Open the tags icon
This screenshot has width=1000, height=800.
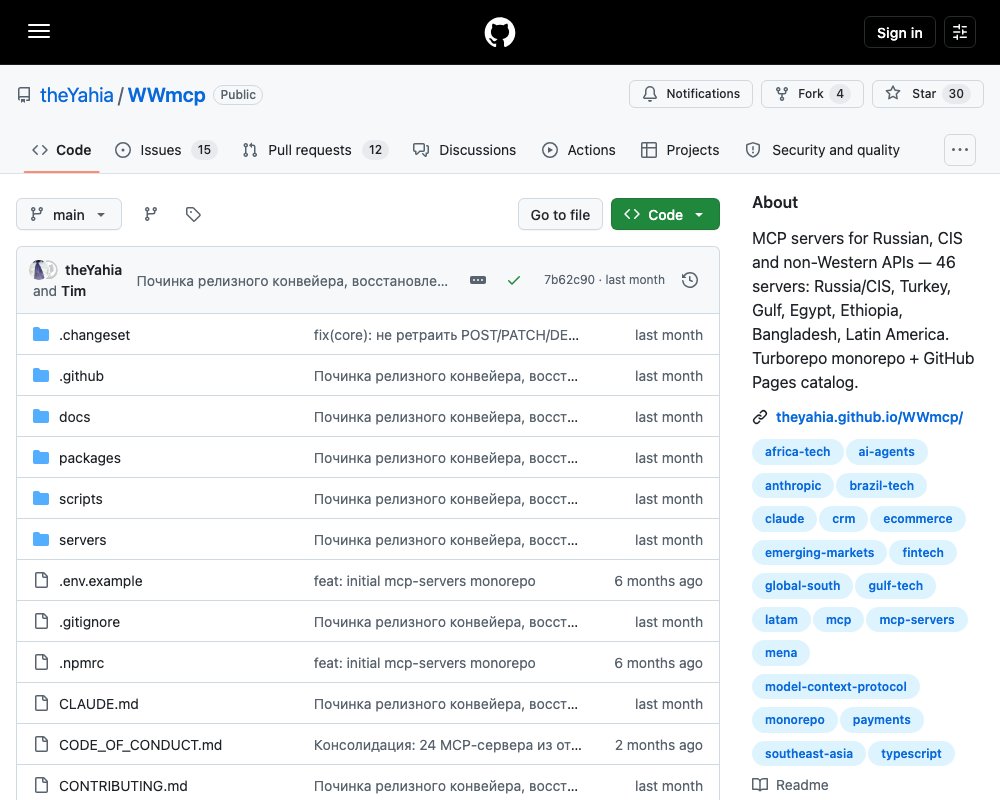[x=193, y=214]
